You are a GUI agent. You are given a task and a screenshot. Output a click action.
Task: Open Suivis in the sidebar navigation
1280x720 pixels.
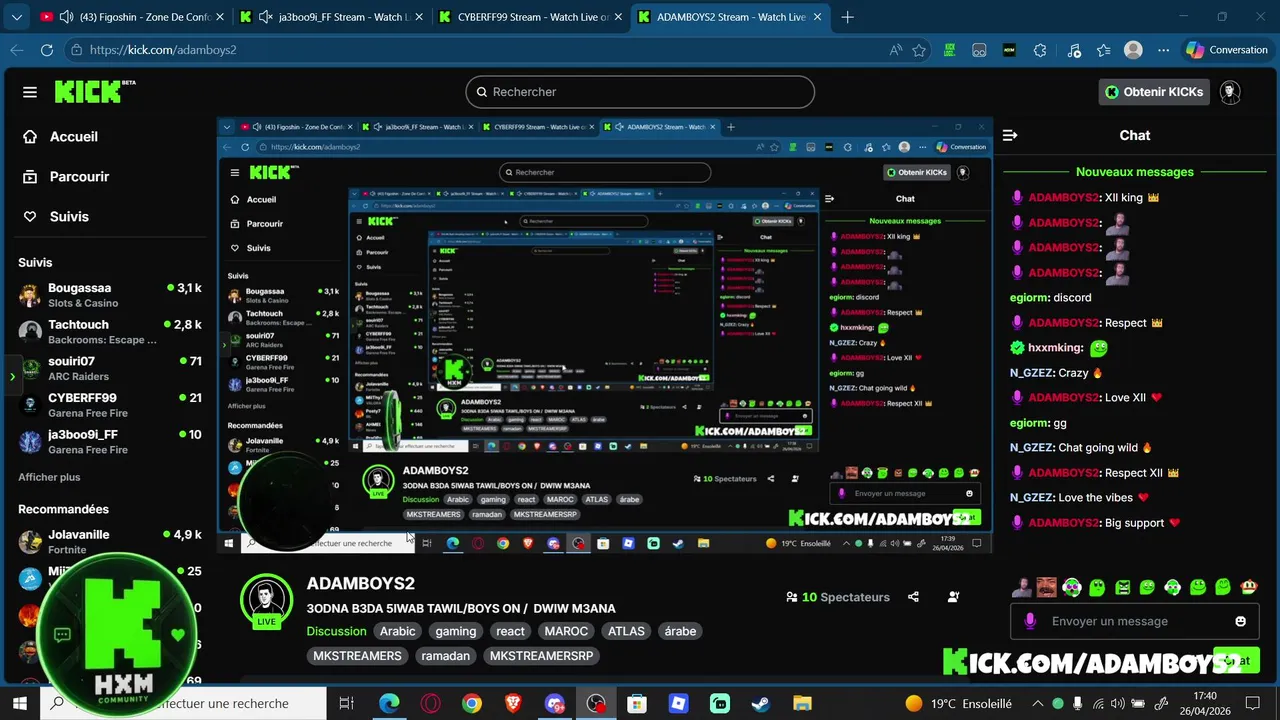pos(56,216)
